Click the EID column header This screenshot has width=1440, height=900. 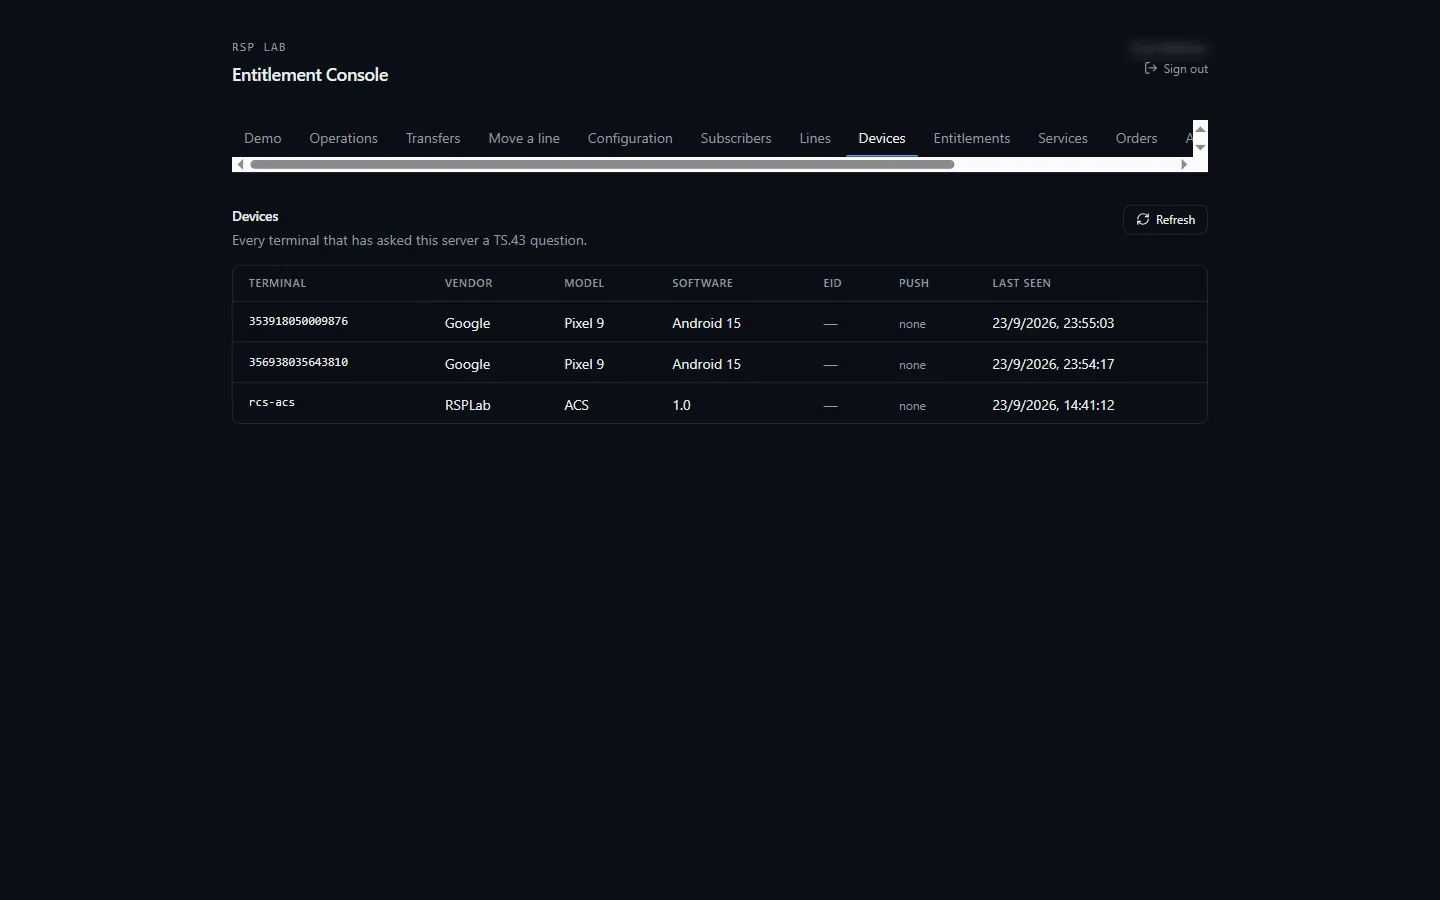(x=832, y=283)
